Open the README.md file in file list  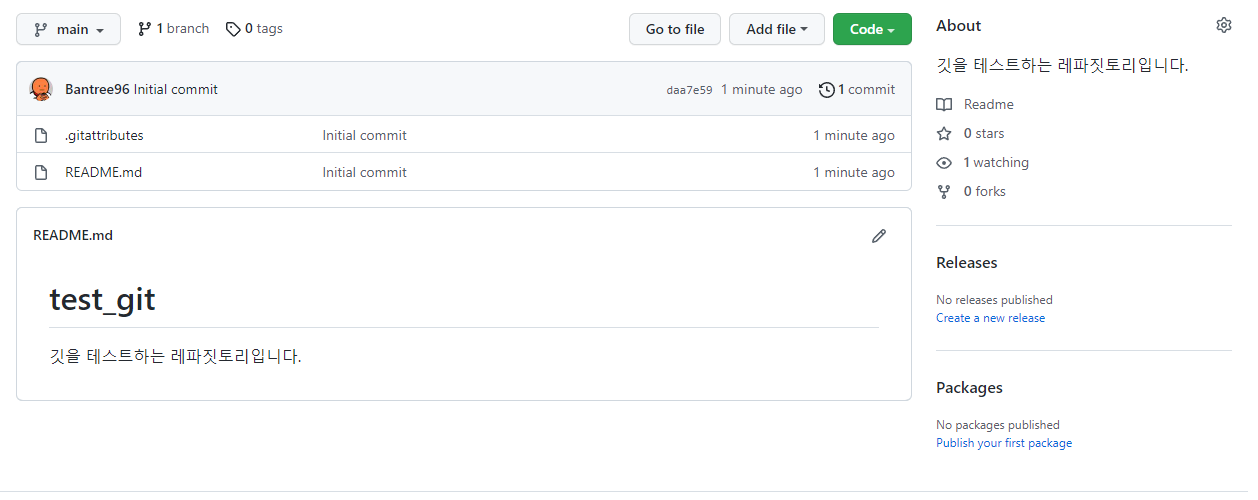tap(103, 172)
